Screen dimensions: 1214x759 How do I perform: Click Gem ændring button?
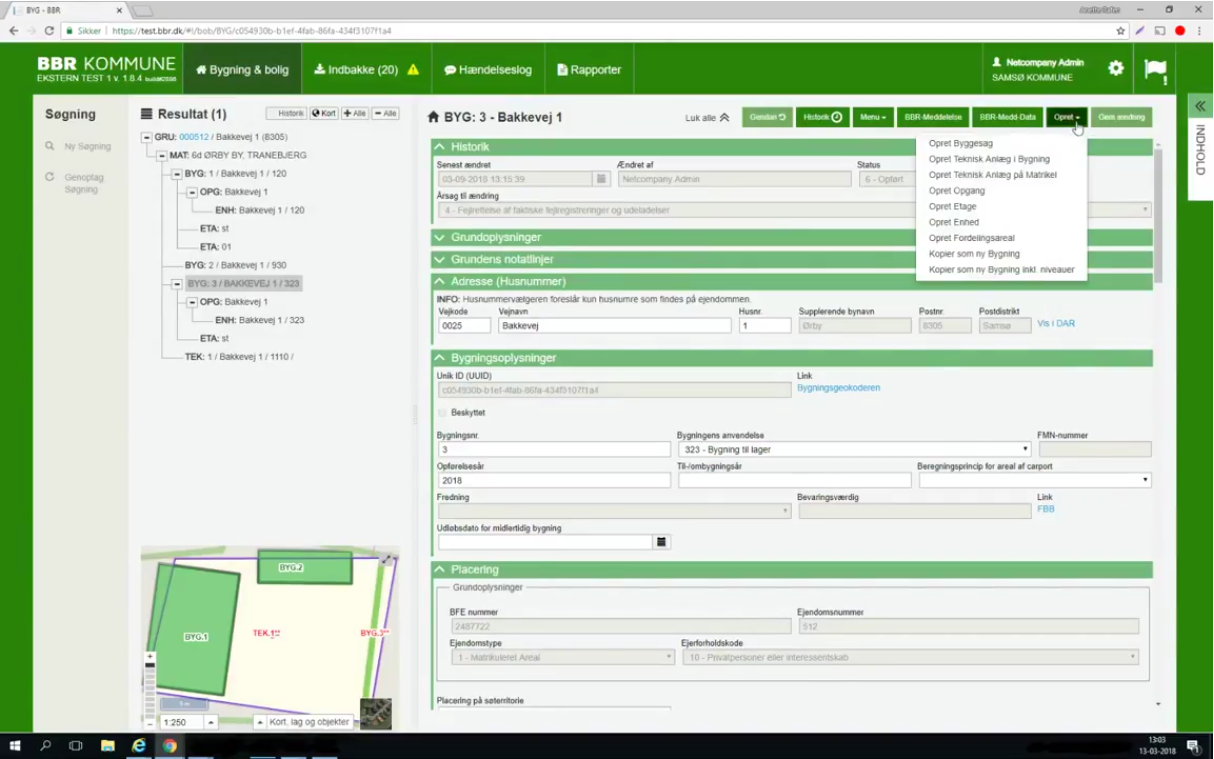point(1121,117)
